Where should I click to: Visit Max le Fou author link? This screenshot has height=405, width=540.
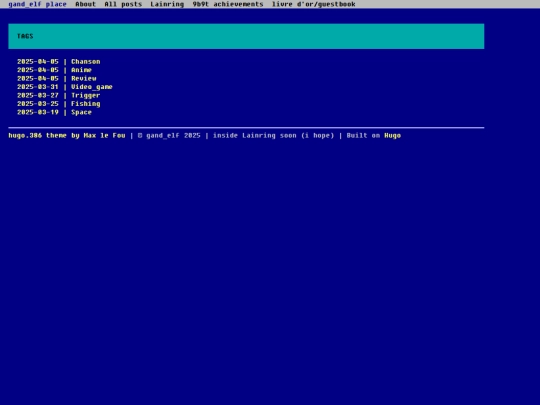click(104, 135)
